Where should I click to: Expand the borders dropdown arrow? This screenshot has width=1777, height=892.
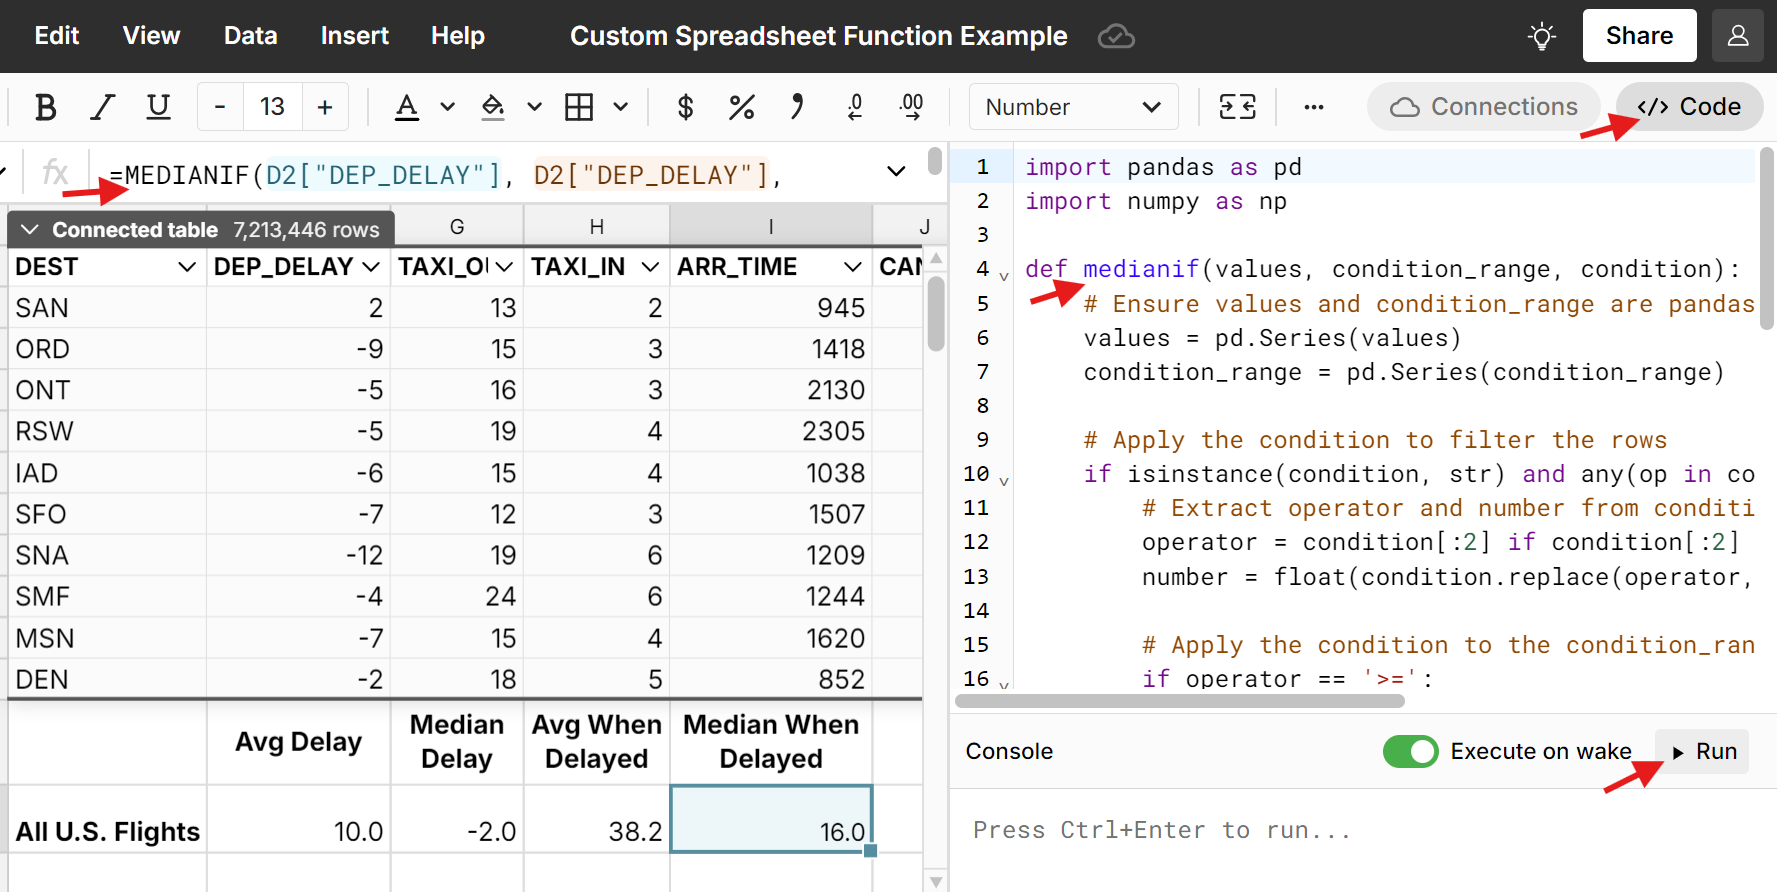click(x=621, y=107)
